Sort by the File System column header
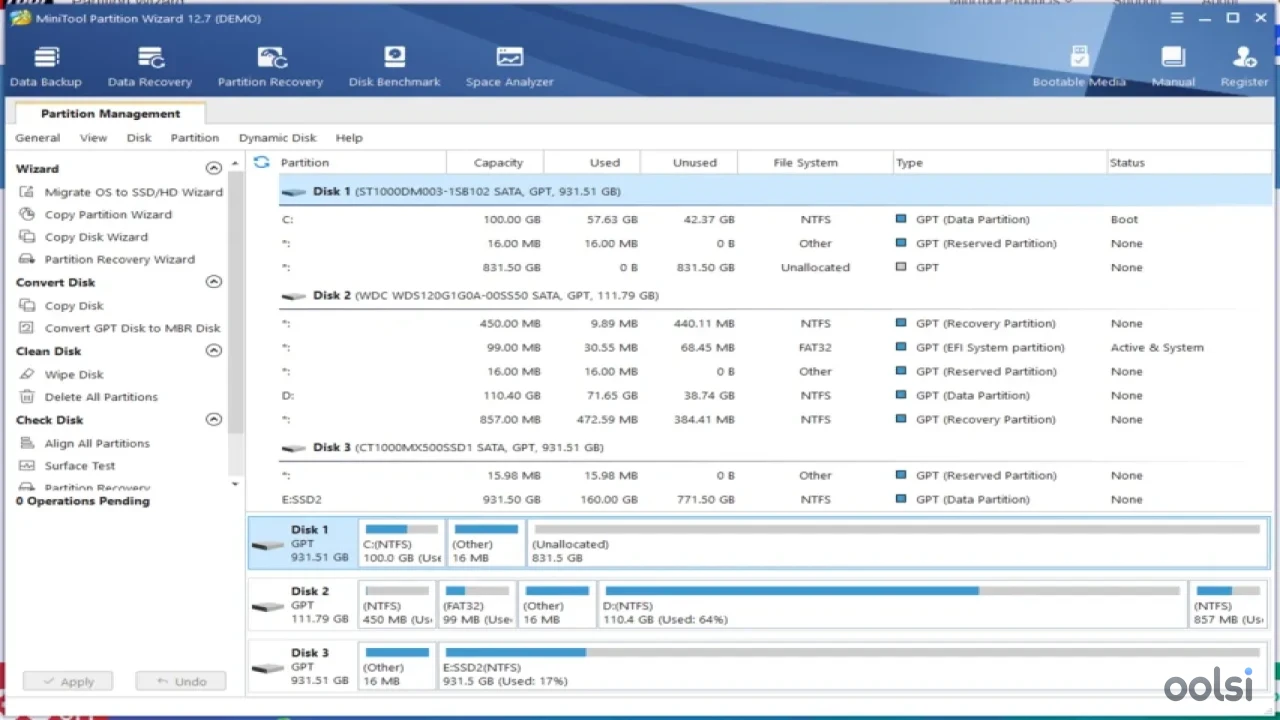The height and width of the screenshot is (720, 1280). pos(815,162)
